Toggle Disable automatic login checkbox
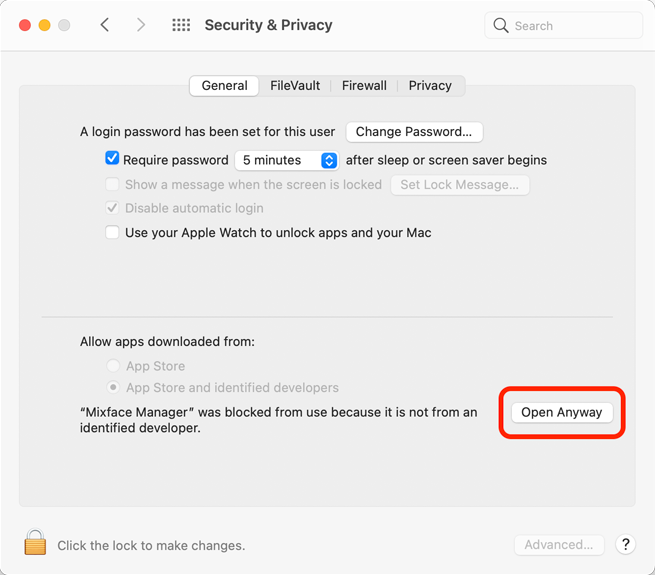The height and width of the screenshot is (575, 655). point(113,208)
